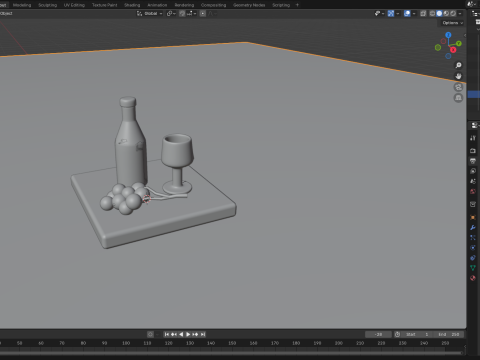
Task: Jump to the timeline start frame
Action: [x=167, y=334]
